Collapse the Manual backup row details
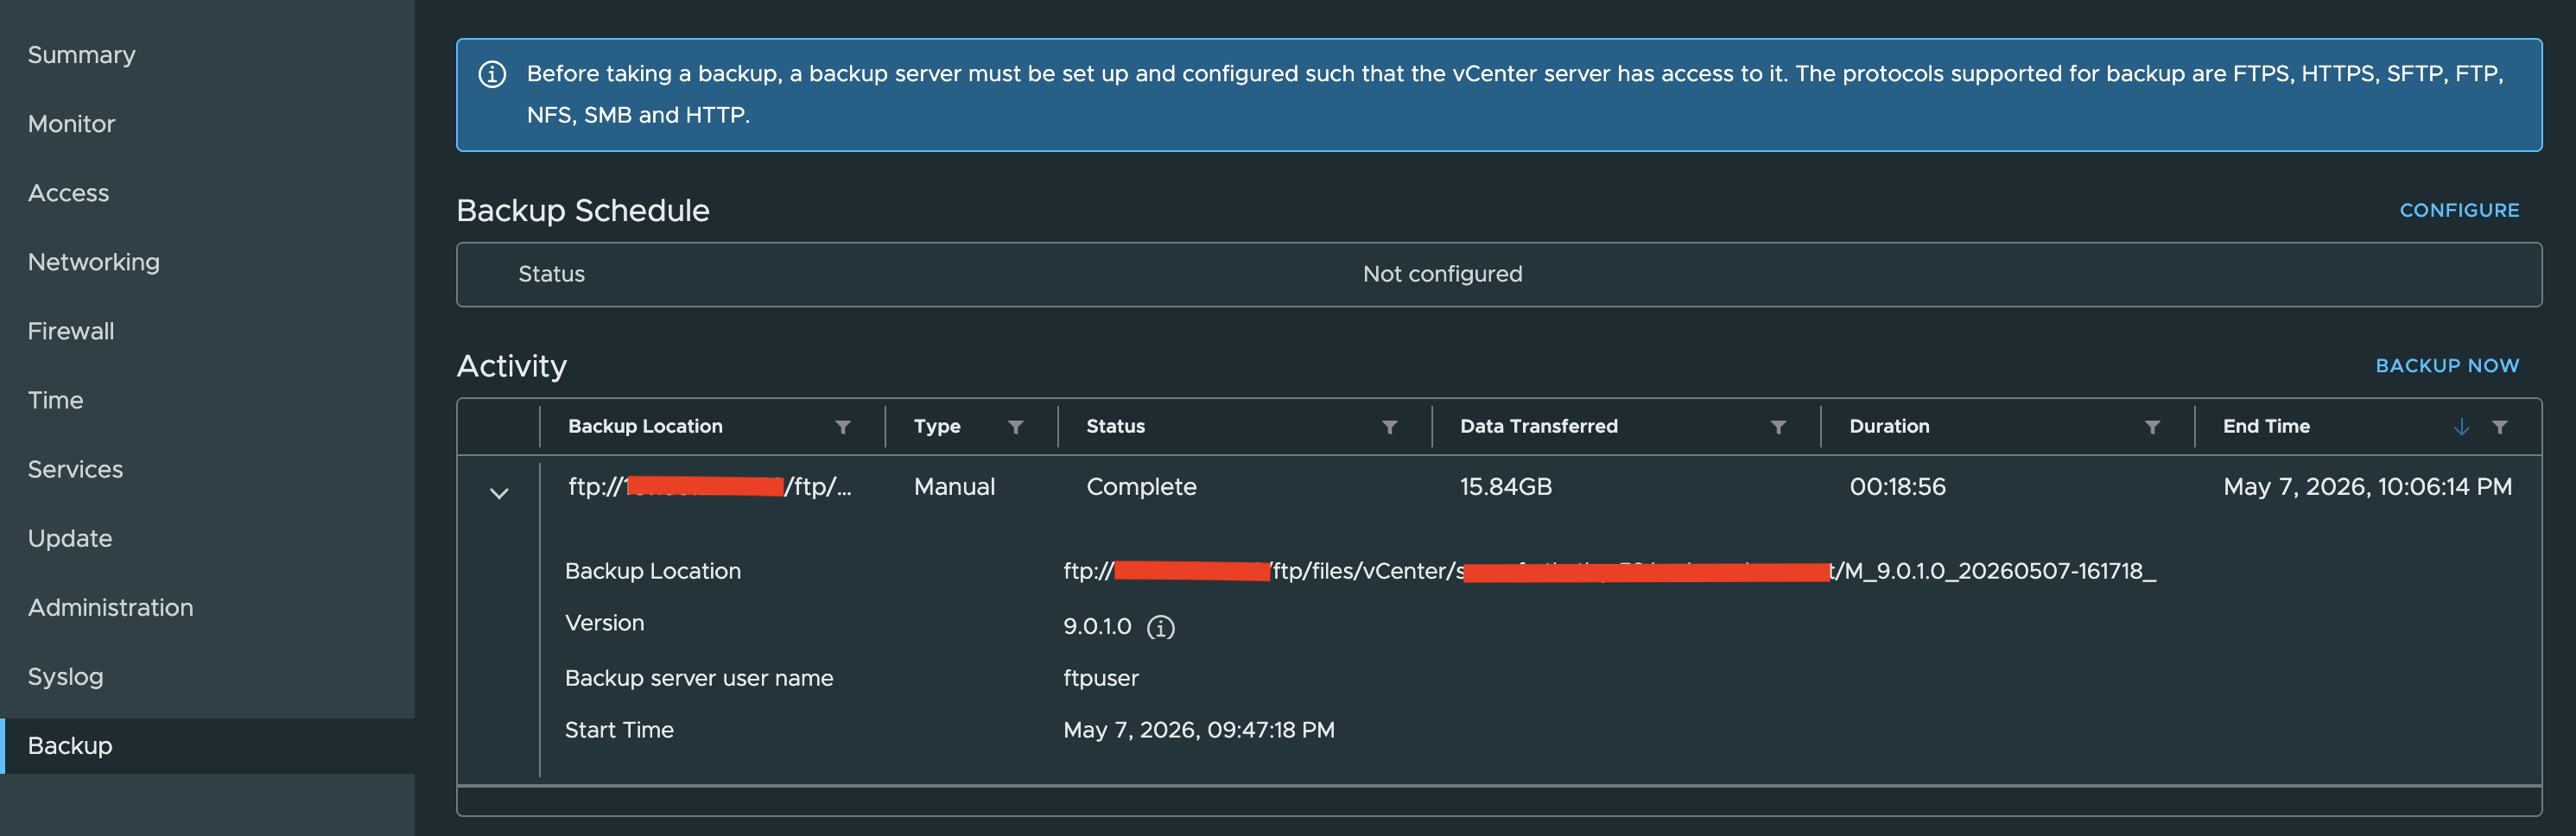Viewport: 2576px width, 836px height. tap(499, 493)
